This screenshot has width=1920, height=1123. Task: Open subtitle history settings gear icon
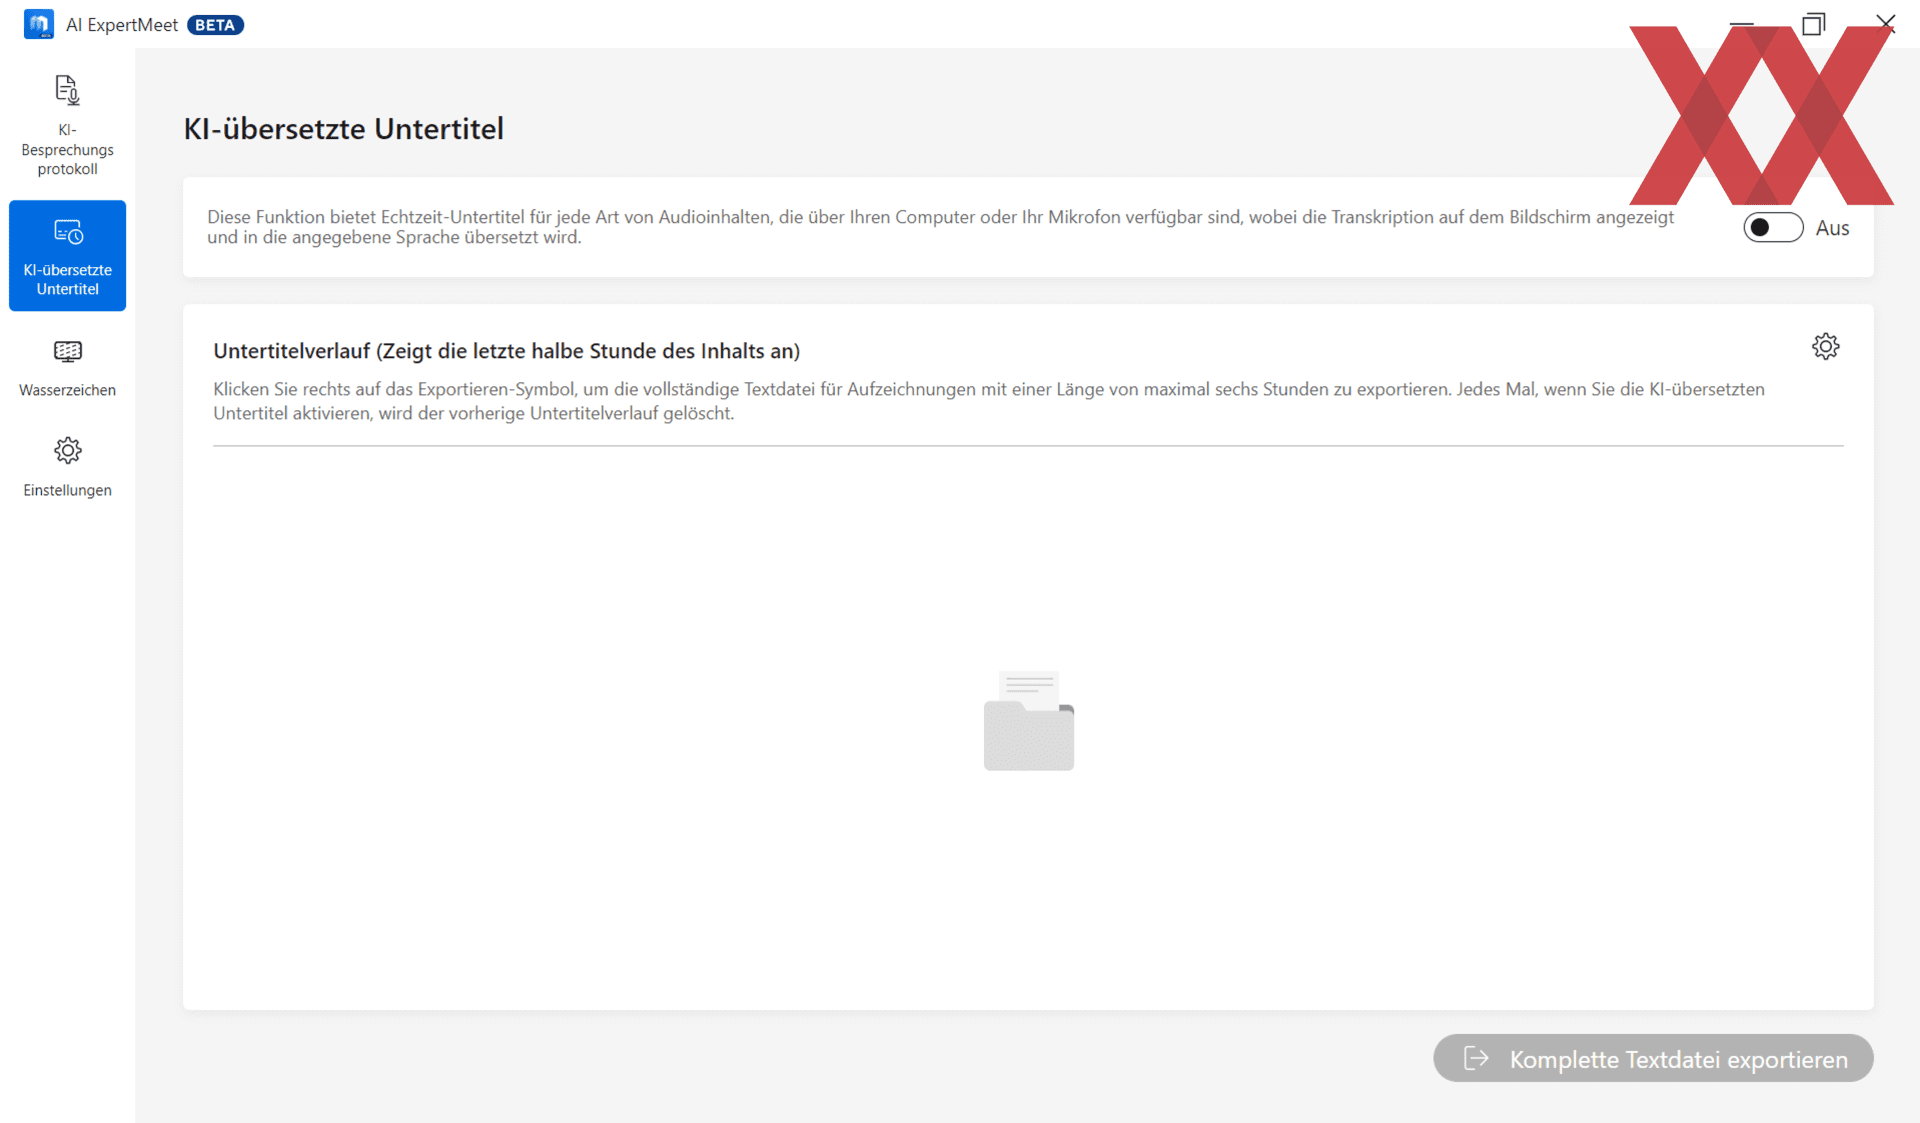(x=1825, y=347)
